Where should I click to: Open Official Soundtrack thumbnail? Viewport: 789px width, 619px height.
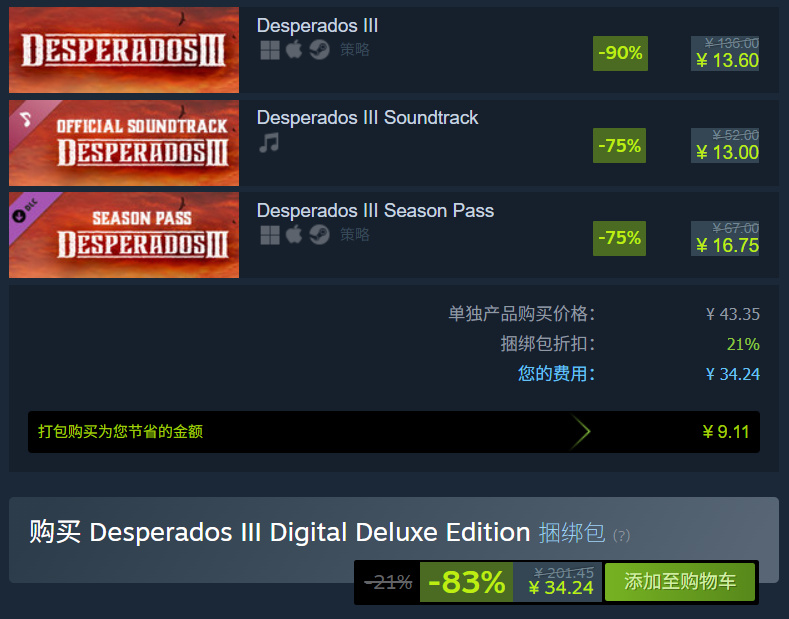coord(124,143)
